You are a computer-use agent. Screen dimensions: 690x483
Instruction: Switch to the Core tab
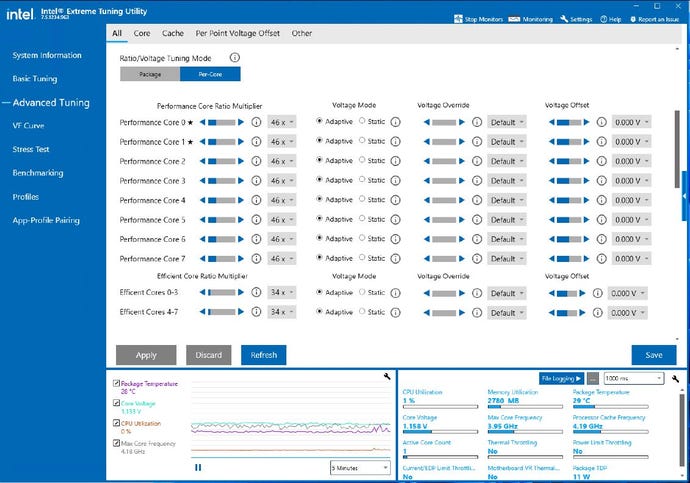[142, 33]
